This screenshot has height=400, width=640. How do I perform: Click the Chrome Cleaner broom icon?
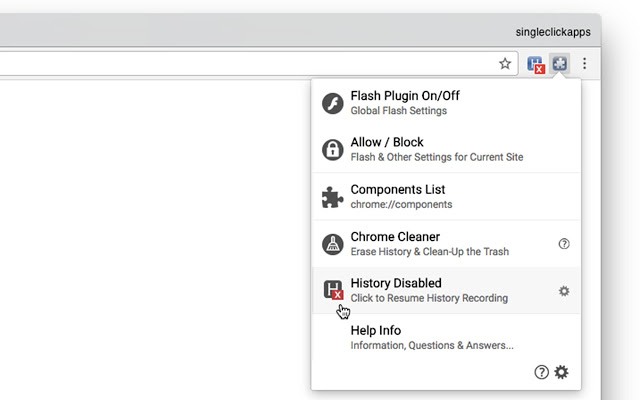pos(333,244)
